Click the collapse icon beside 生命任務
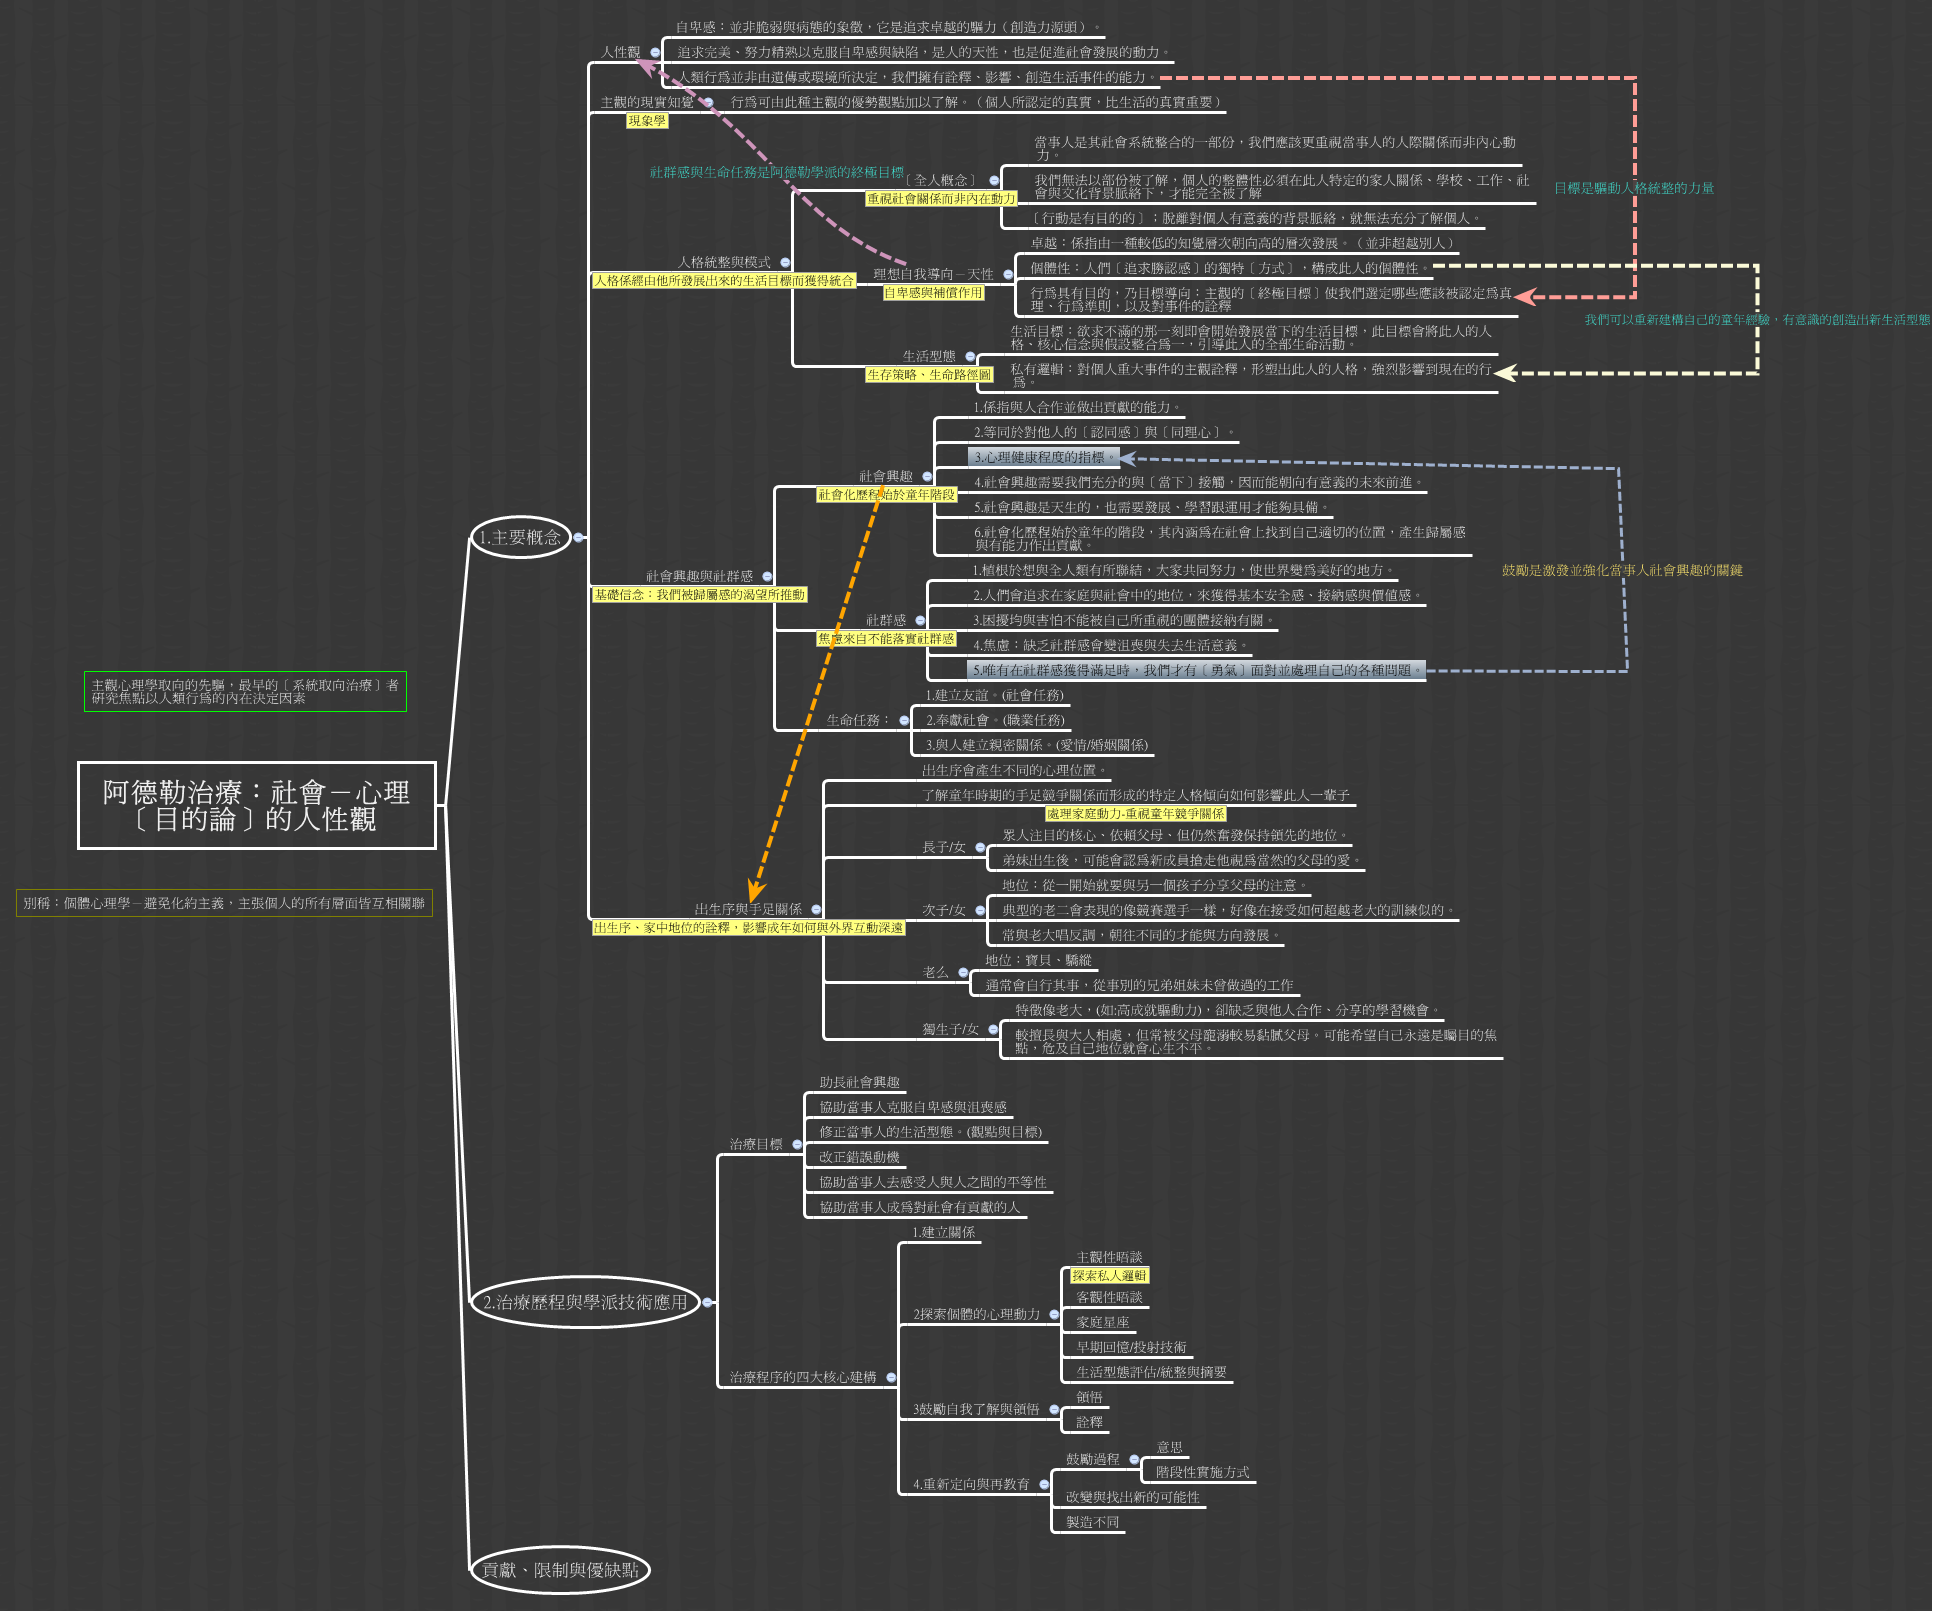The image size is (1947, 1611). tap(904, 721)
